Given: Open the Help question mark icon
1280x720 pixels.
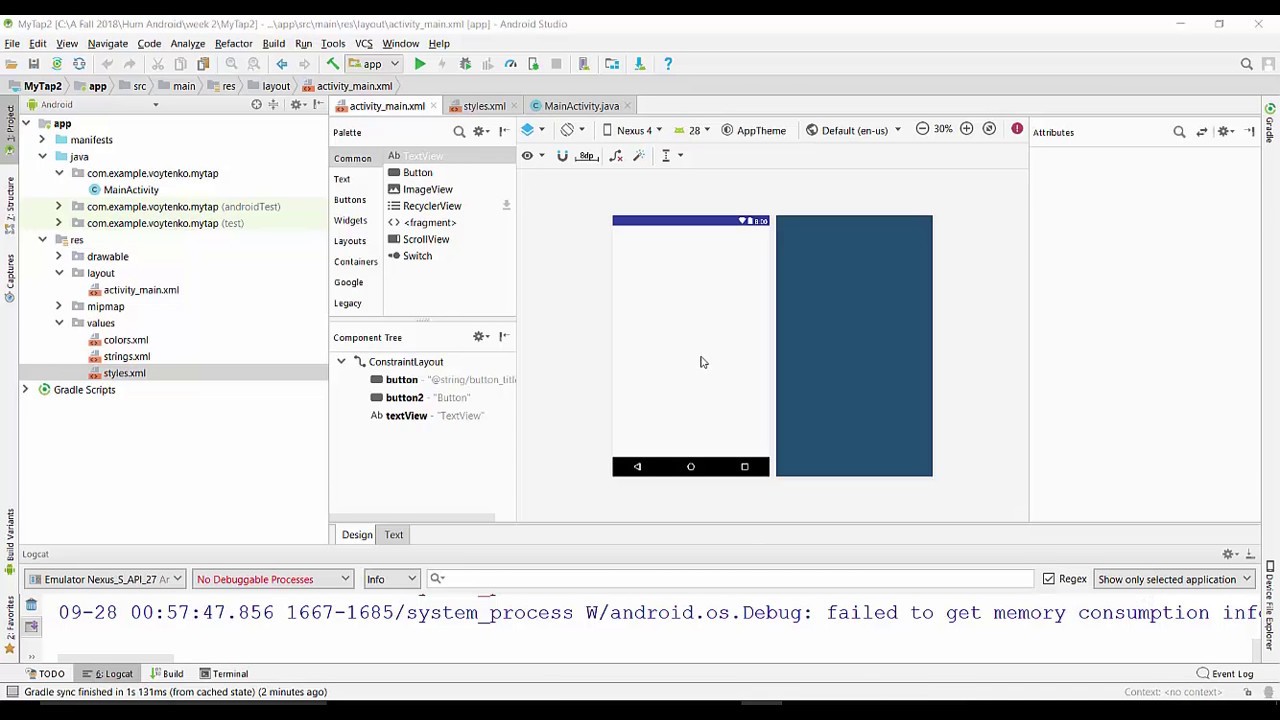Looking at the screenshot, I should click(669, 64).
